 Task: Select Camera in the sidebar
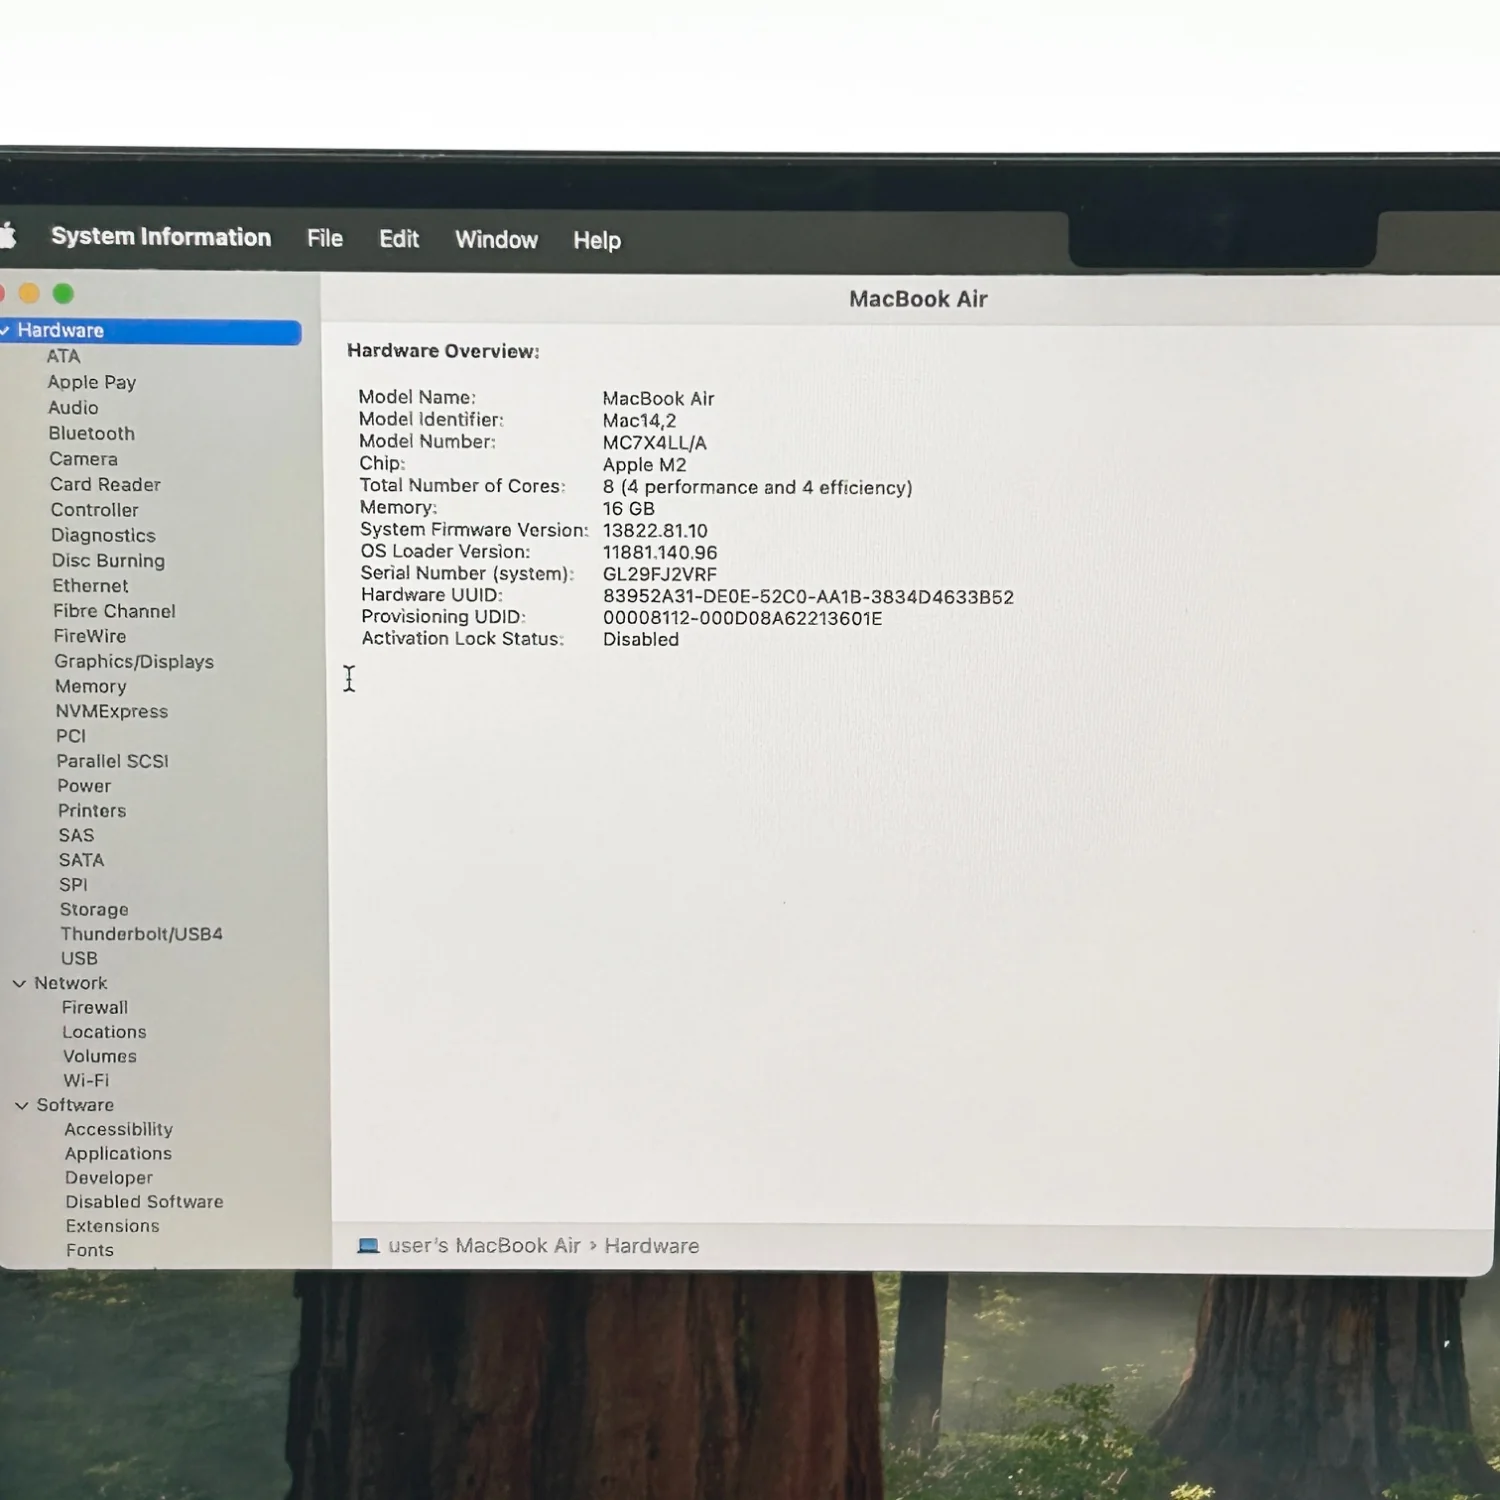pos(84,459)
